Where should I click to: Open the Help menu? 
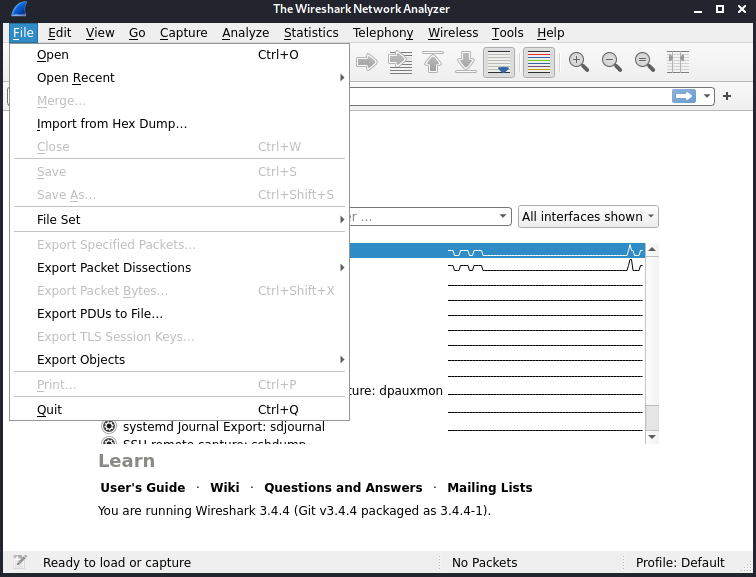pyautogui.click(x=551, y=33)
